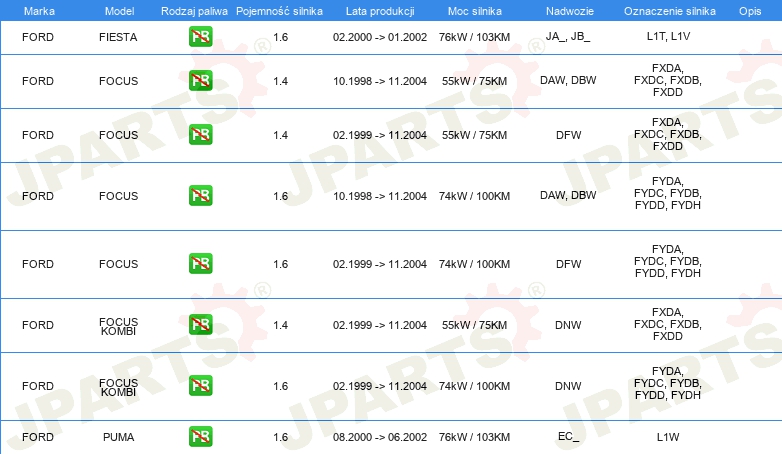Click 55kW / 75KM in FOCUS DFW row

pos(474,135)
